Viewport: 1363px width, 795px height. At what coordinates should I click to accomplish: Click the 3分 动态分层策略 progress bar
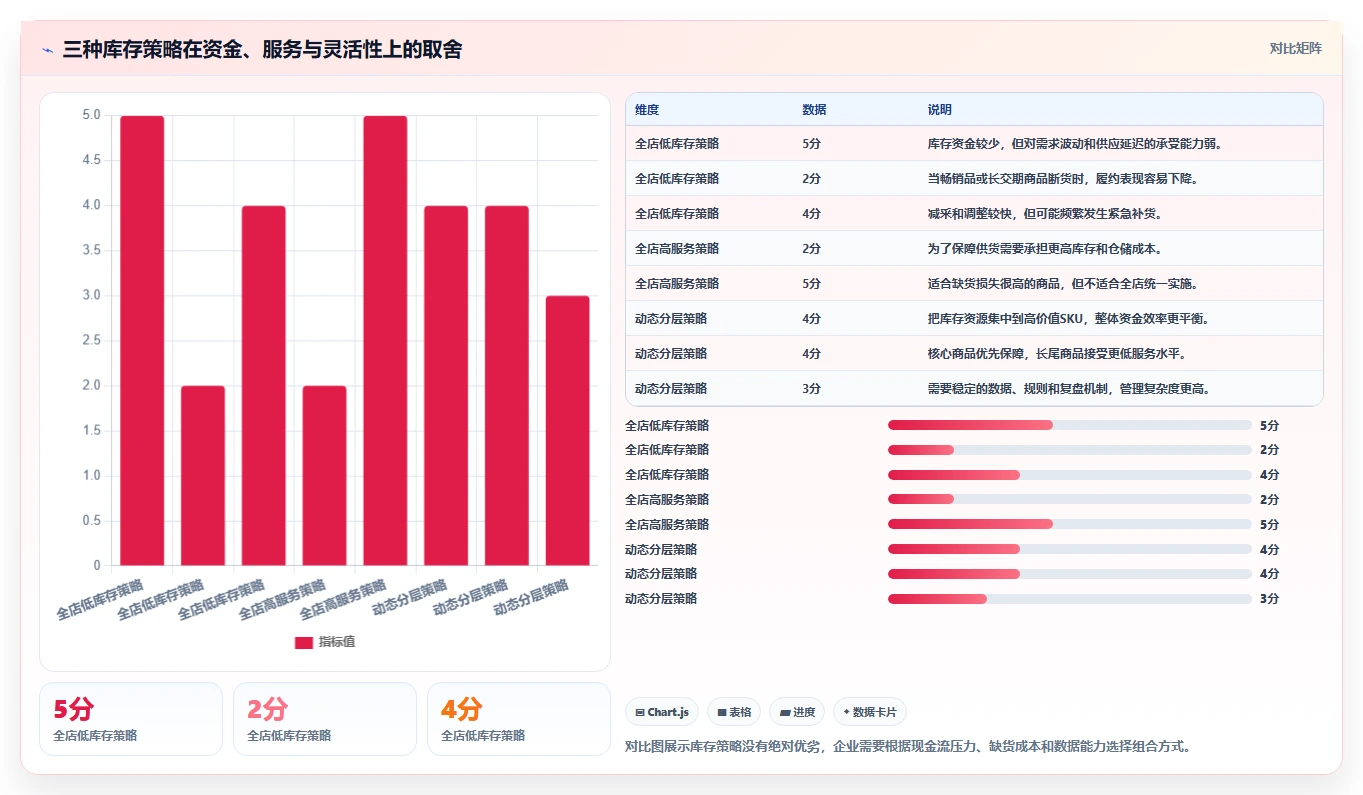point(1070,599)
